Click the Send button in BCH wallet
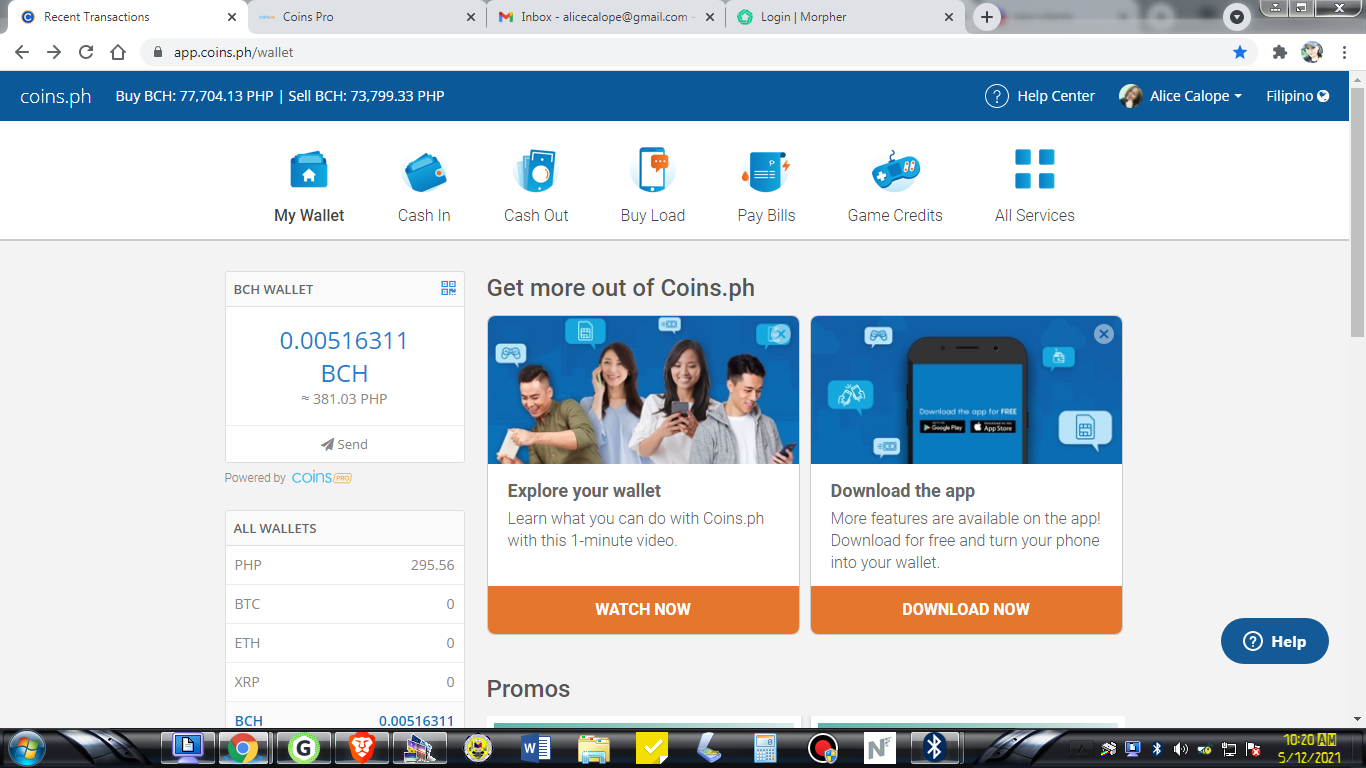1366x768 pixels. [345, 444]
